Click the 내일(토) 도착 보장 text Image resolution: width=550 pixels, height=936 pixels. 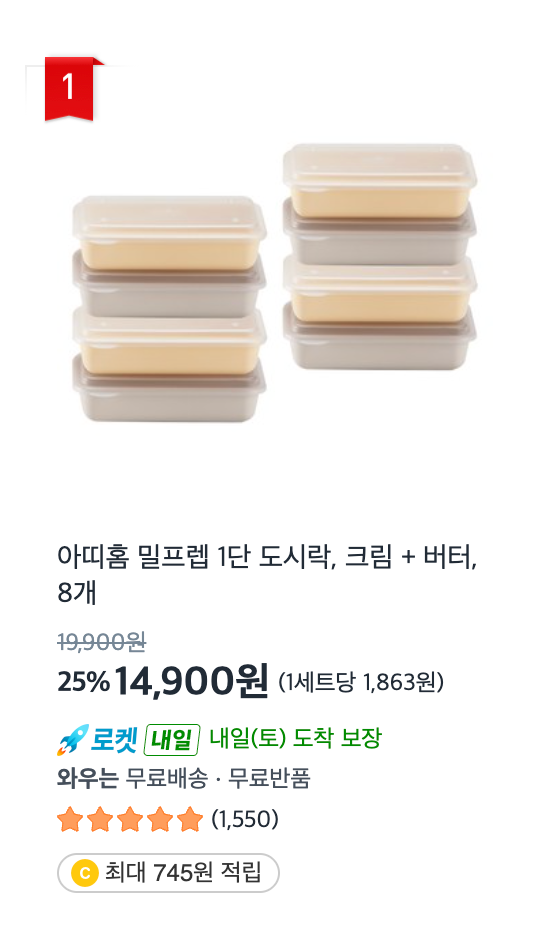click(x=295, y=739)
